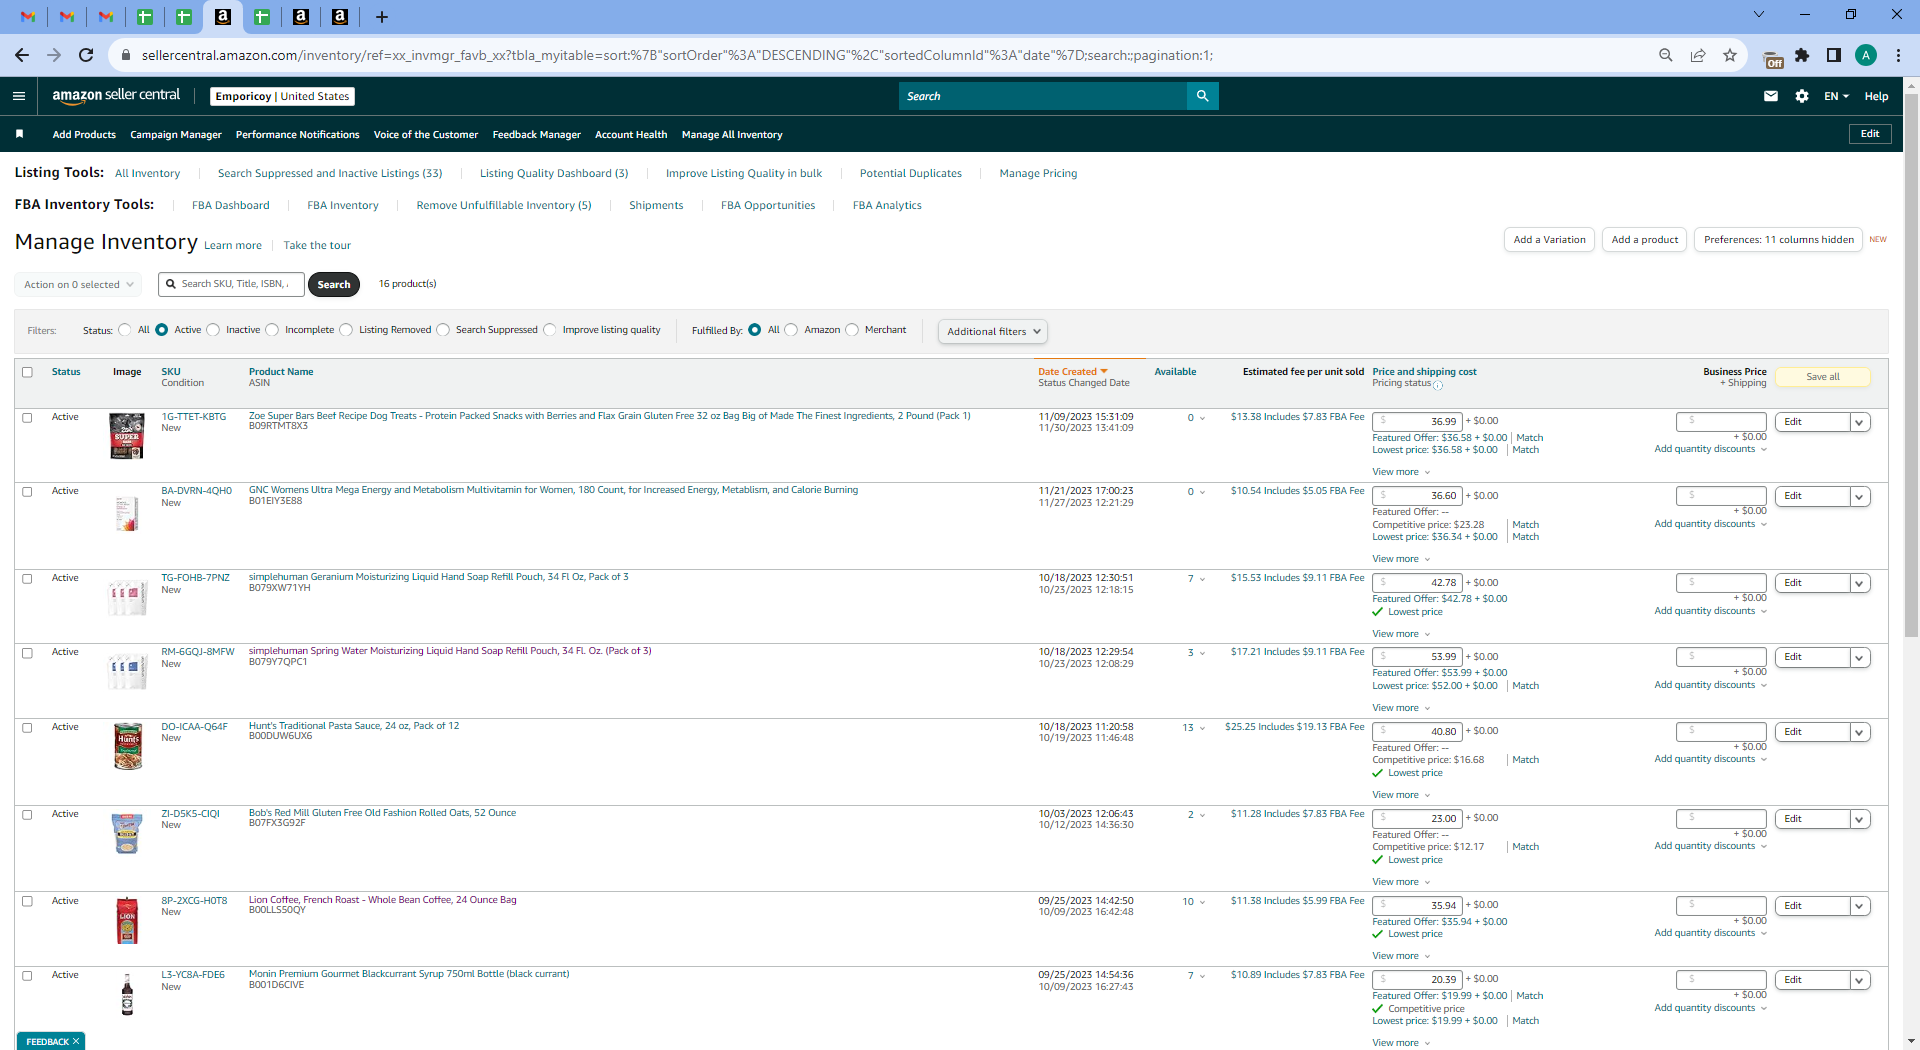
Task: Click the price field showing 36.99
Action: tap(1418, 422)
